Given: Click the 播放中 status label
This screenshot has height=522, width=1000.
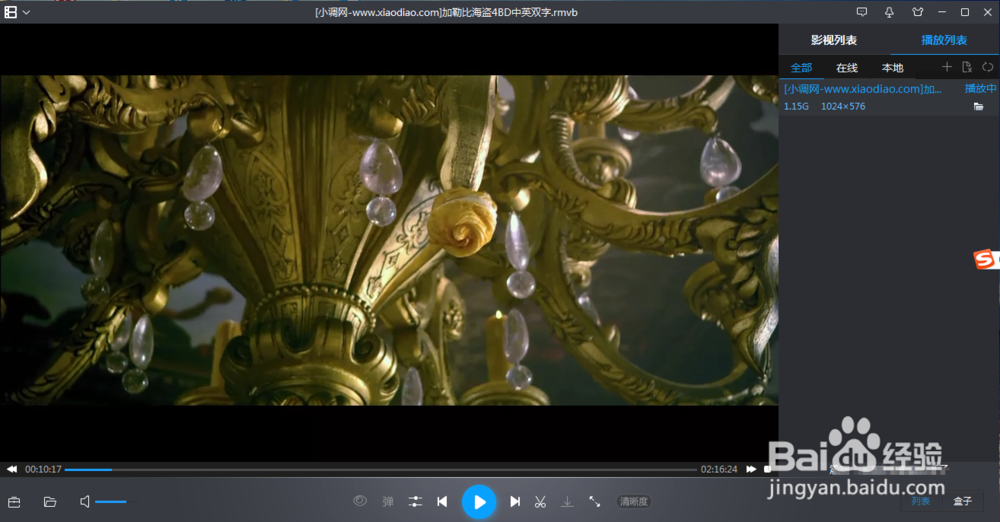Looking at the screenshot, I should [980, 89].
